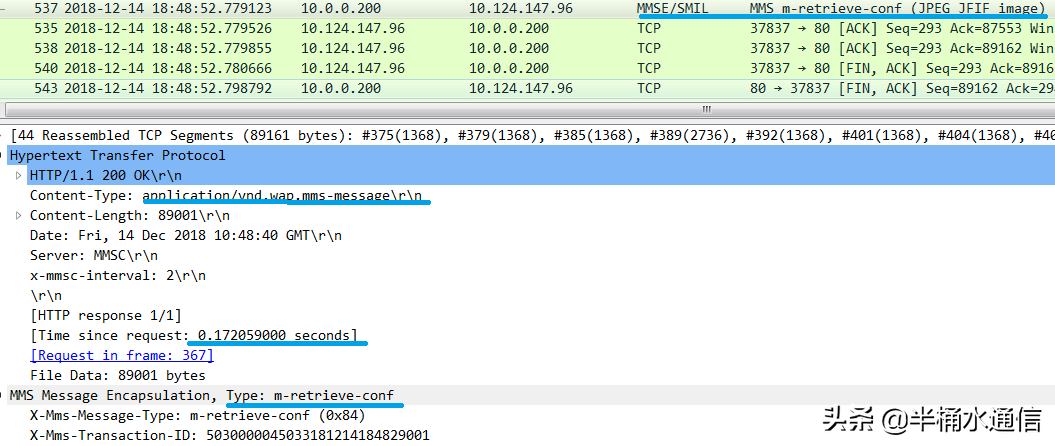Expand the Content-Length: 89001 field
The image size is (1055, 446).
[x=18, y=216]
